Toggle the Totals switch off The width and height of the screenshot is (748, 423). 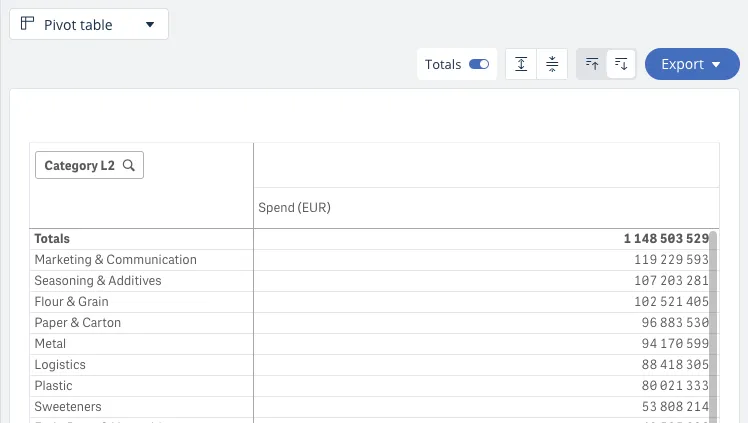(x=479, y=64)
